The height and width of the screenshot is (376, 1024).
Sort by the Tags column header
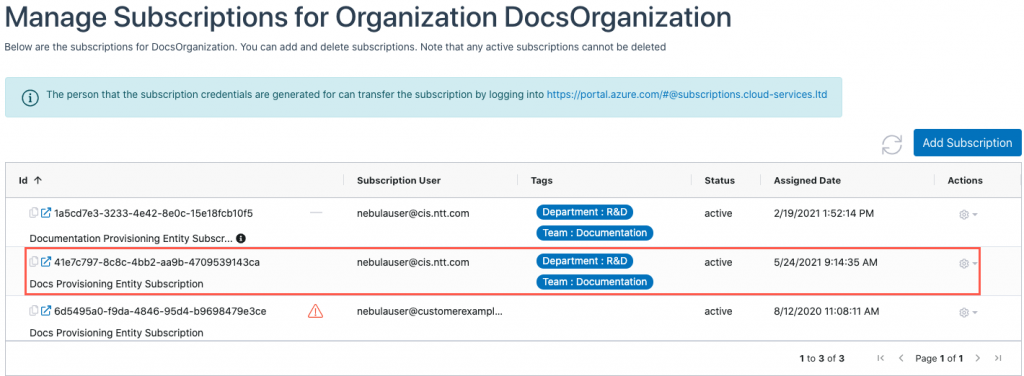541,180
